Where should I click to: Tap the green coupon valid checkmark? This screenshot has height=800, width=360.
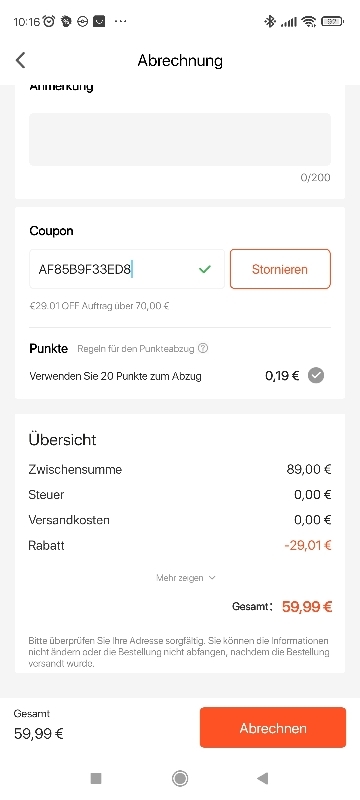(x=205, y=269)
